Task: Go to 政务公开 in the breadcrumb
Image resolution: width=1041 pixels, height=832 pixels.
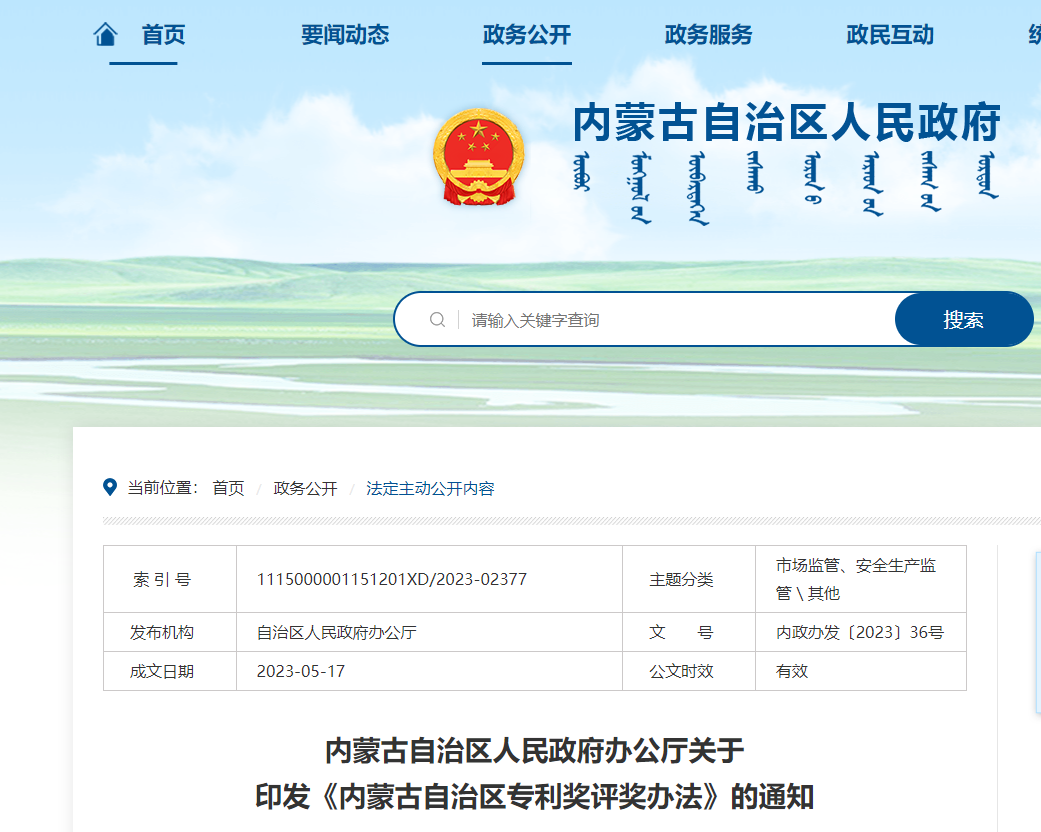Action: [x=305, y=489]
